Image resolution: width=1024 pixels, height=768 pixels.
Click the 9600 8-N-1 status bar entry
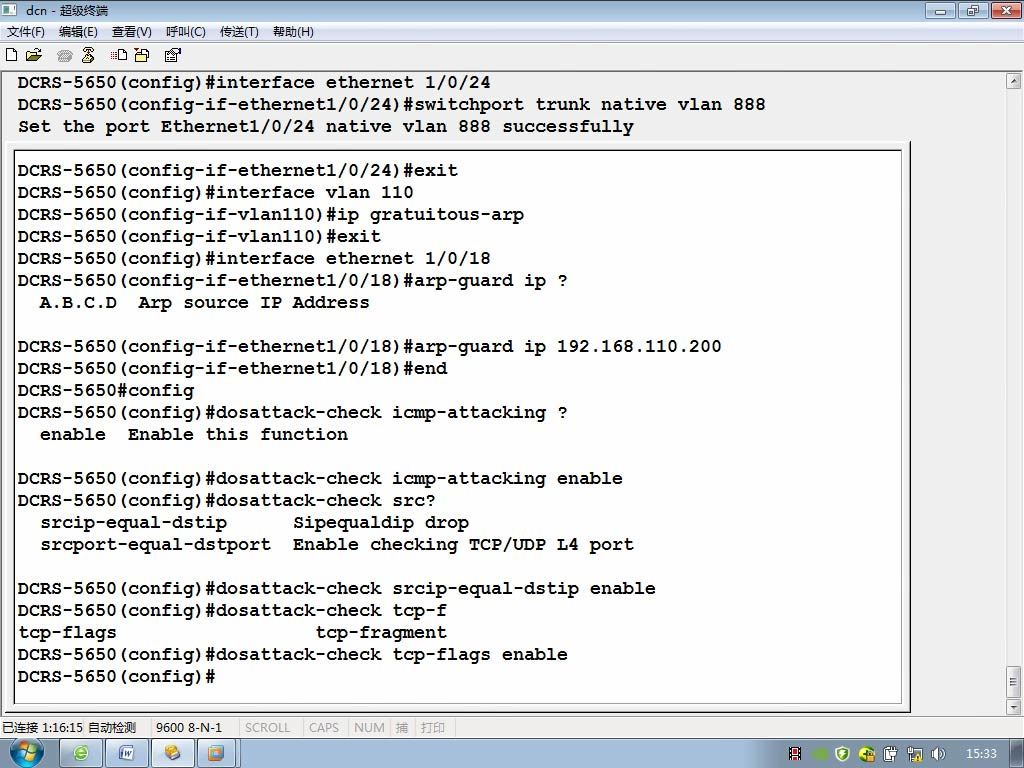tap(189, 728)
